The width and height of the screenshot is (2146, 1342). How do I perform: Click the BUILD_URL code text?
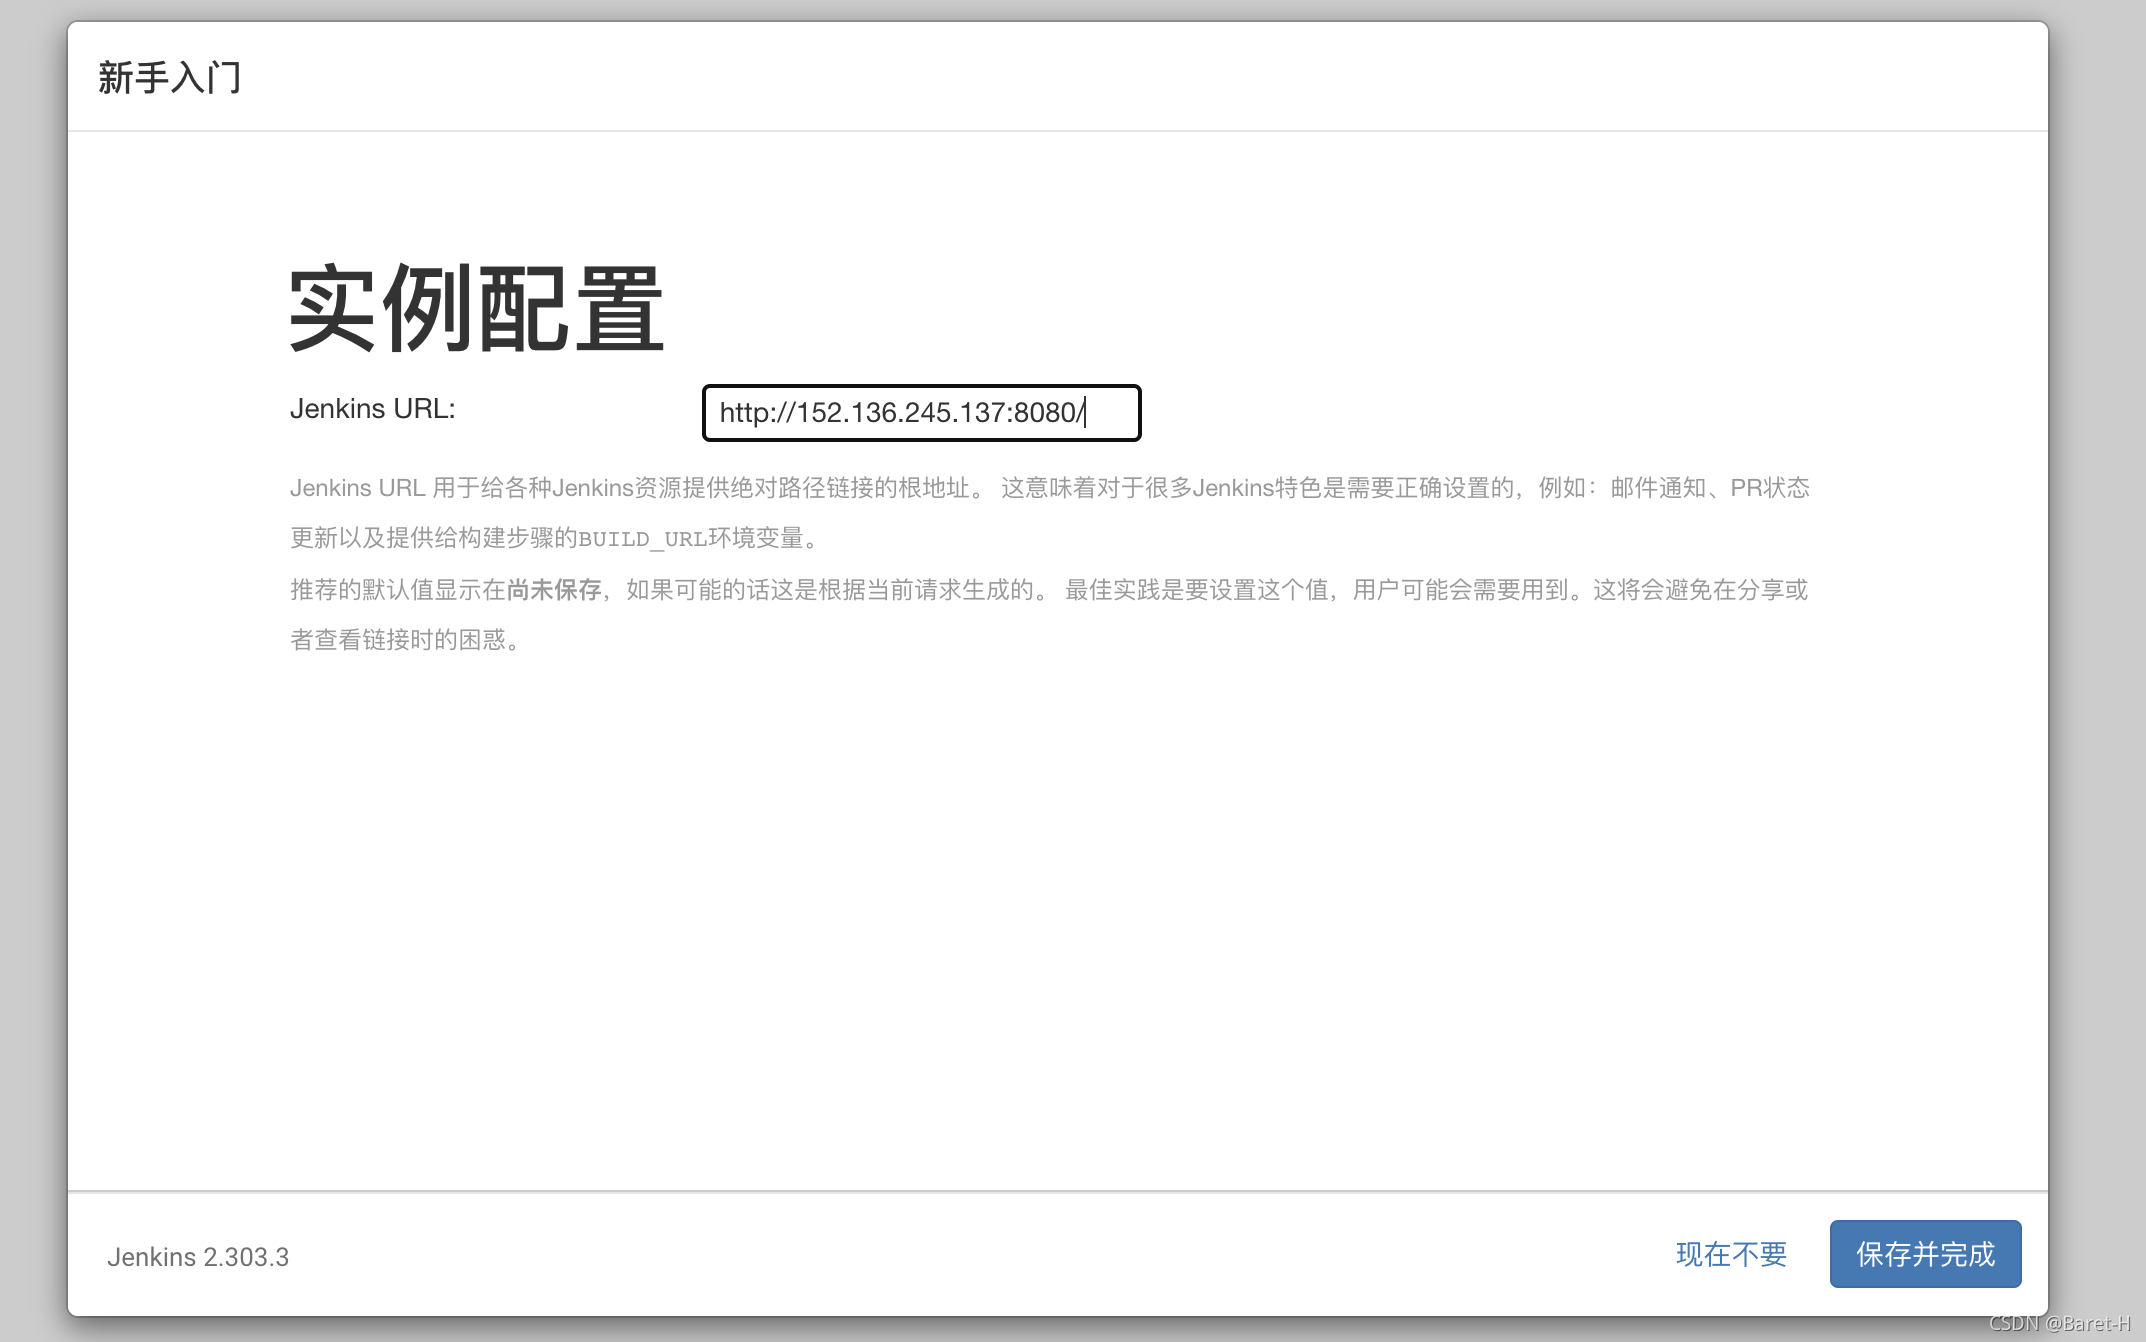[x=642, y=539]
